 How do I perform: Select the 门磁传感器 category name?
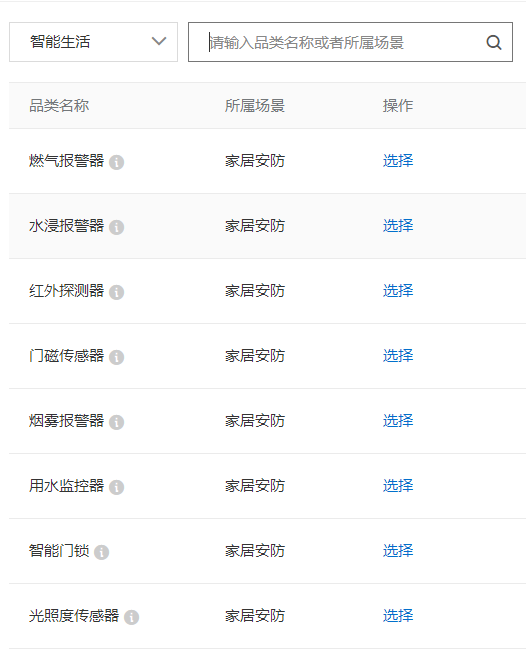[x=66, y=356]
